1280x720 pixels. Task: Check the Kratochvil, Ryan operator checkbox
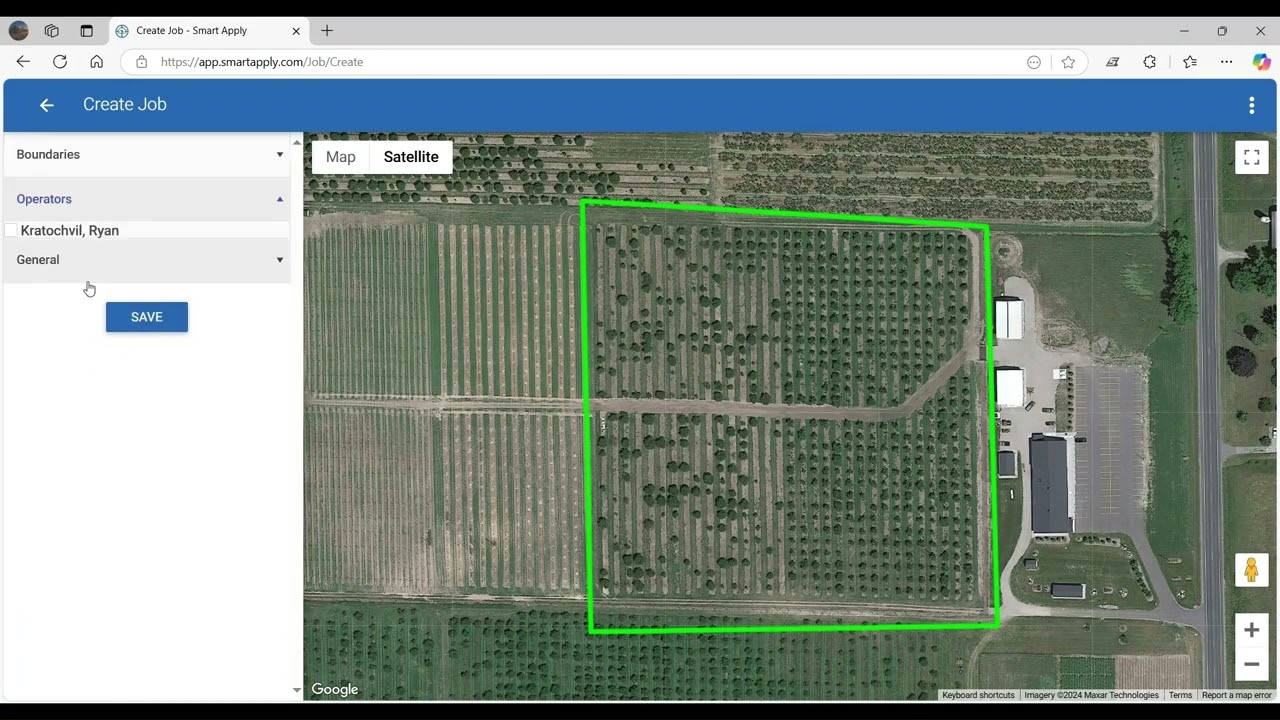(x=11, y=231)
